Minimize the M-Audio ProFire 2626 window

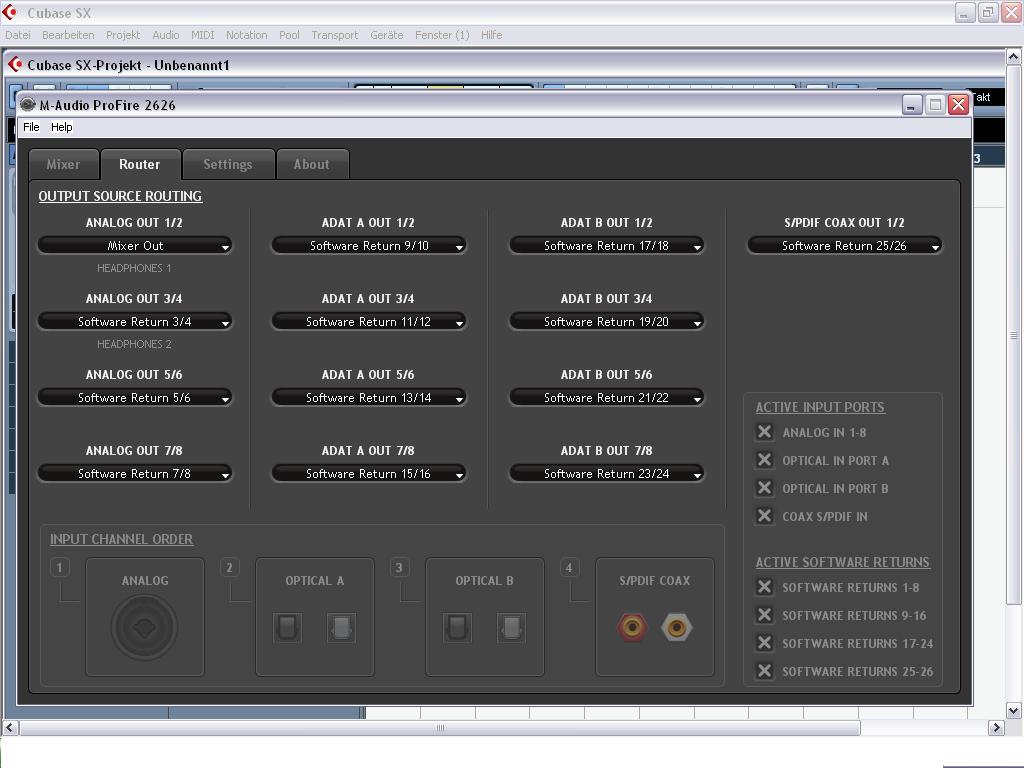[912, 104]
